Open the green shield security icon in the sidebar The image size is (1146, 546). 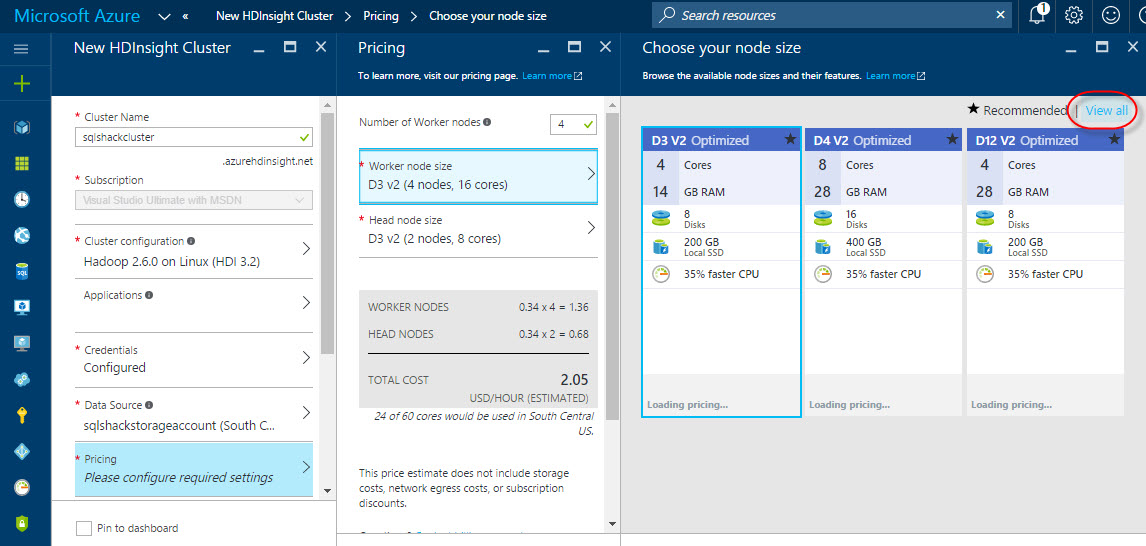(x=22, y=523)
